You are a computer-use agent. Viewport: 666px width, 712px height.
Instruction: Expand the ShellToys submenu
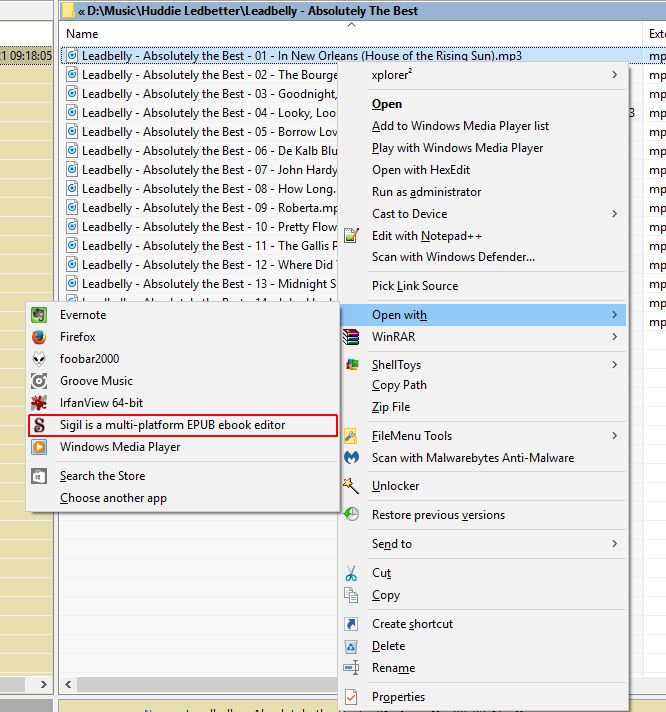pos(615,365)
